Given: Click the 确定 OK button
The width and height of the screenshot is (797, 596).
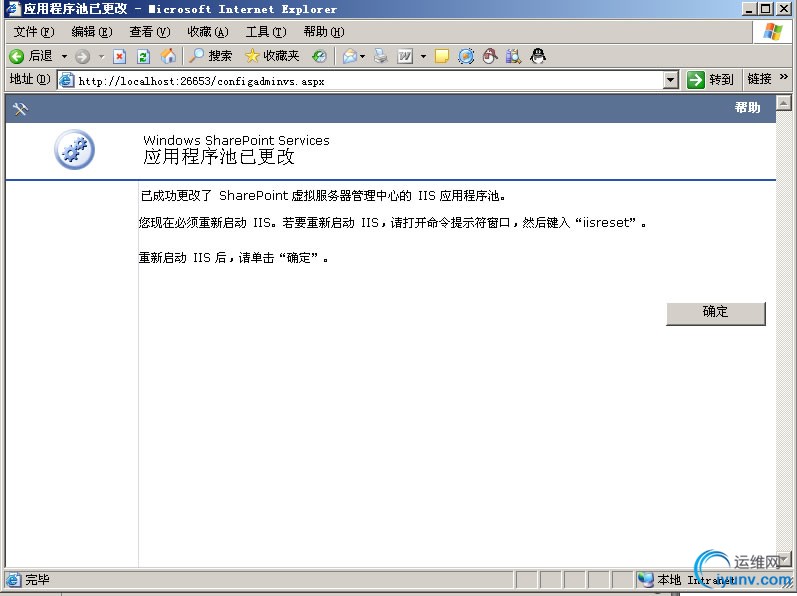Looking at the screenshot, I should (716, 313).
